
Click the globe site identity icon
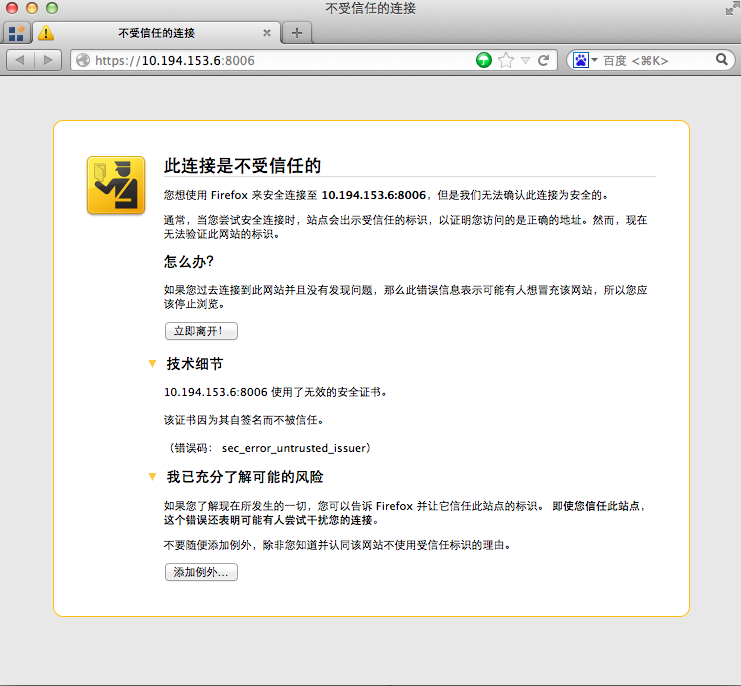(83, 60)
